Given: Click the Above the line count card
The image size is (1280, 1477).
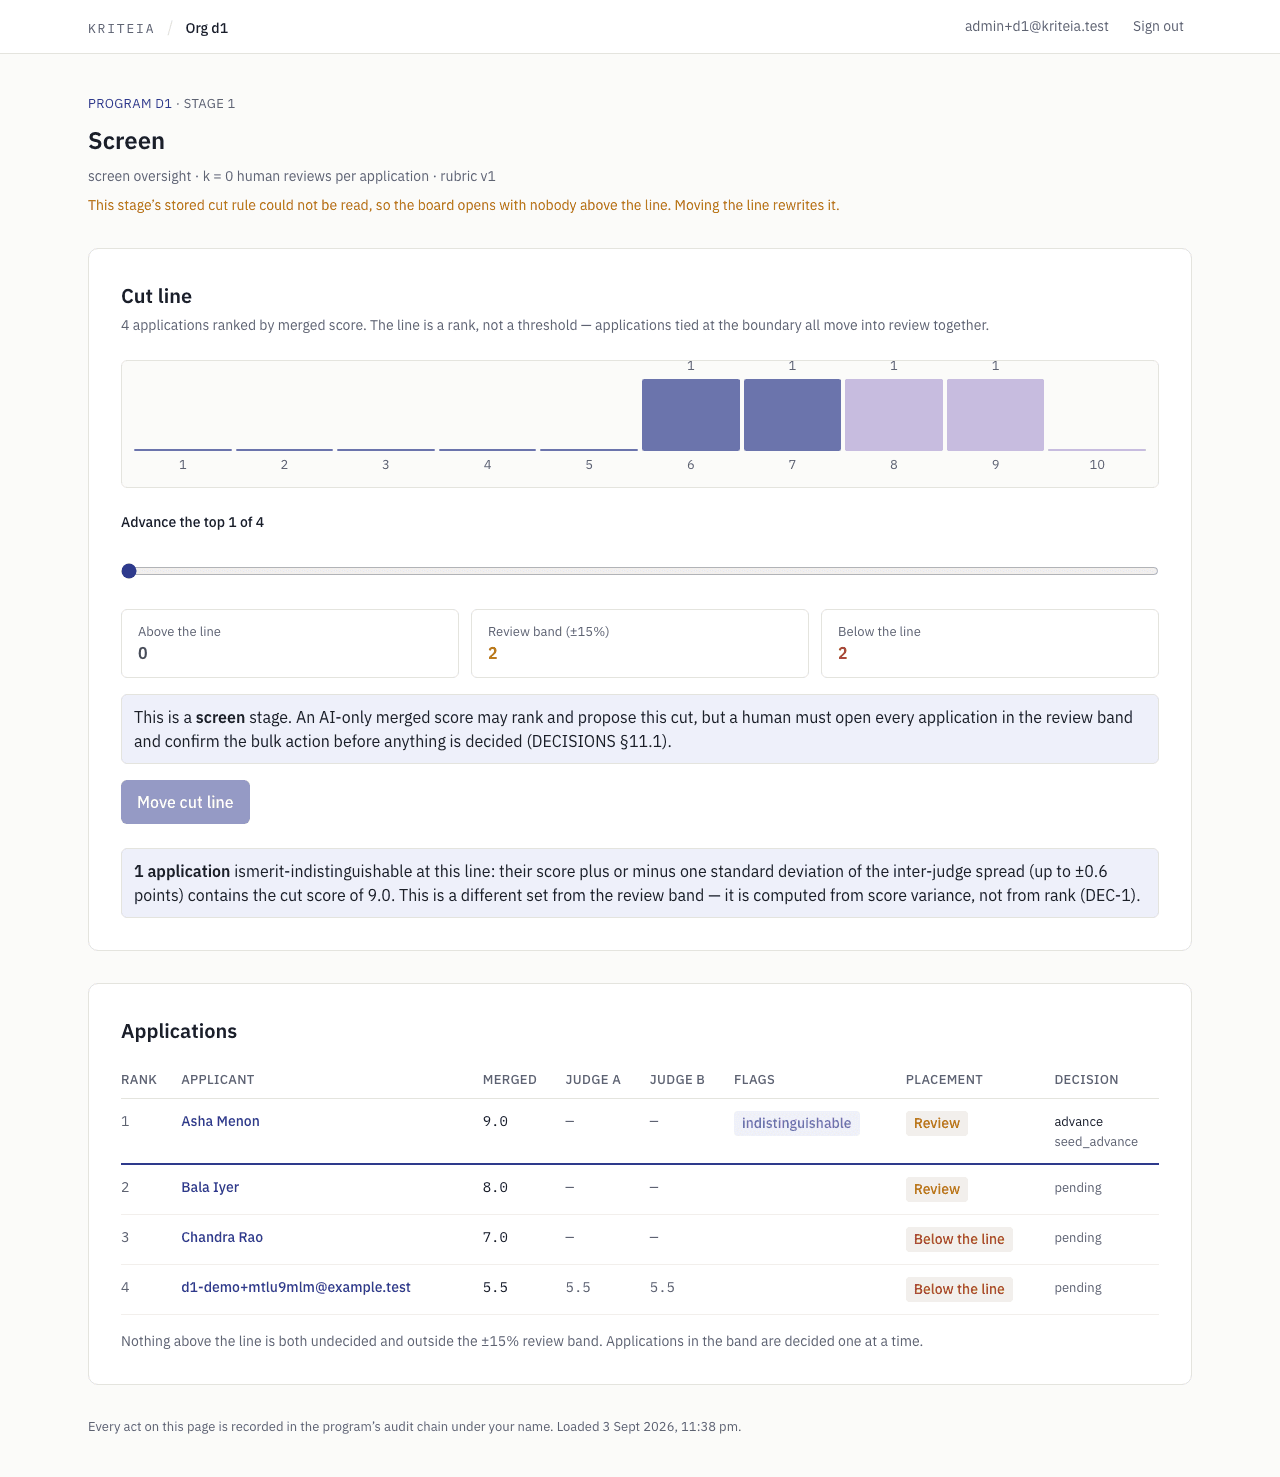Looking at the screenshot, I should (x=290, y=643).
